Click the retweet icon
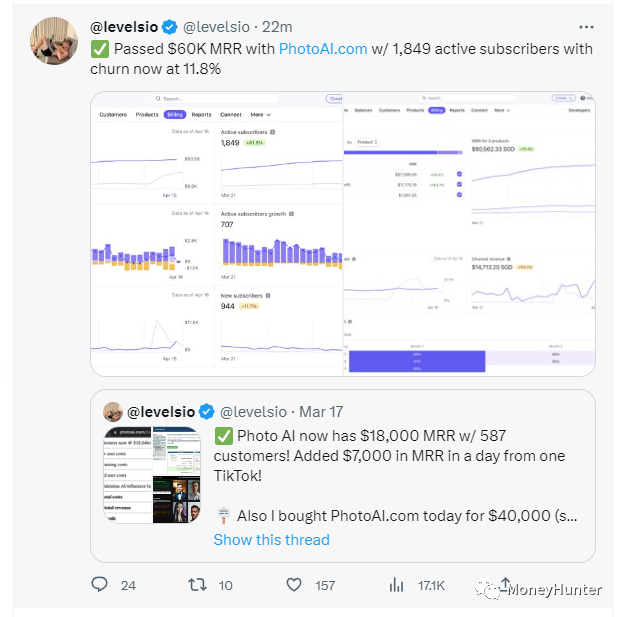The width and height of the screenshot is (621, 617). pyautogui.click(x=197, y=584)
